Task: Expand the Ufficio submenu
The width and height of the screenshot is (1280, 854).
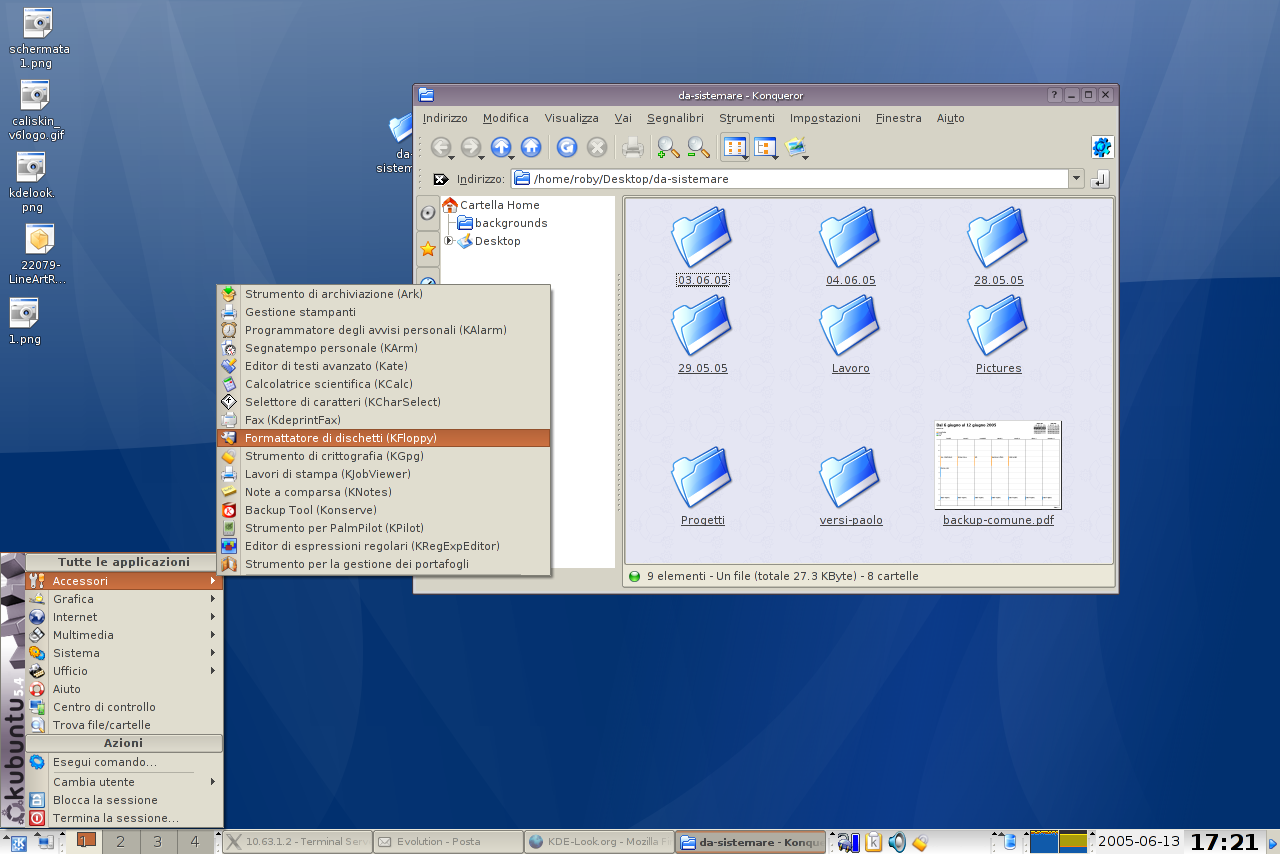Action: (124, 671)
